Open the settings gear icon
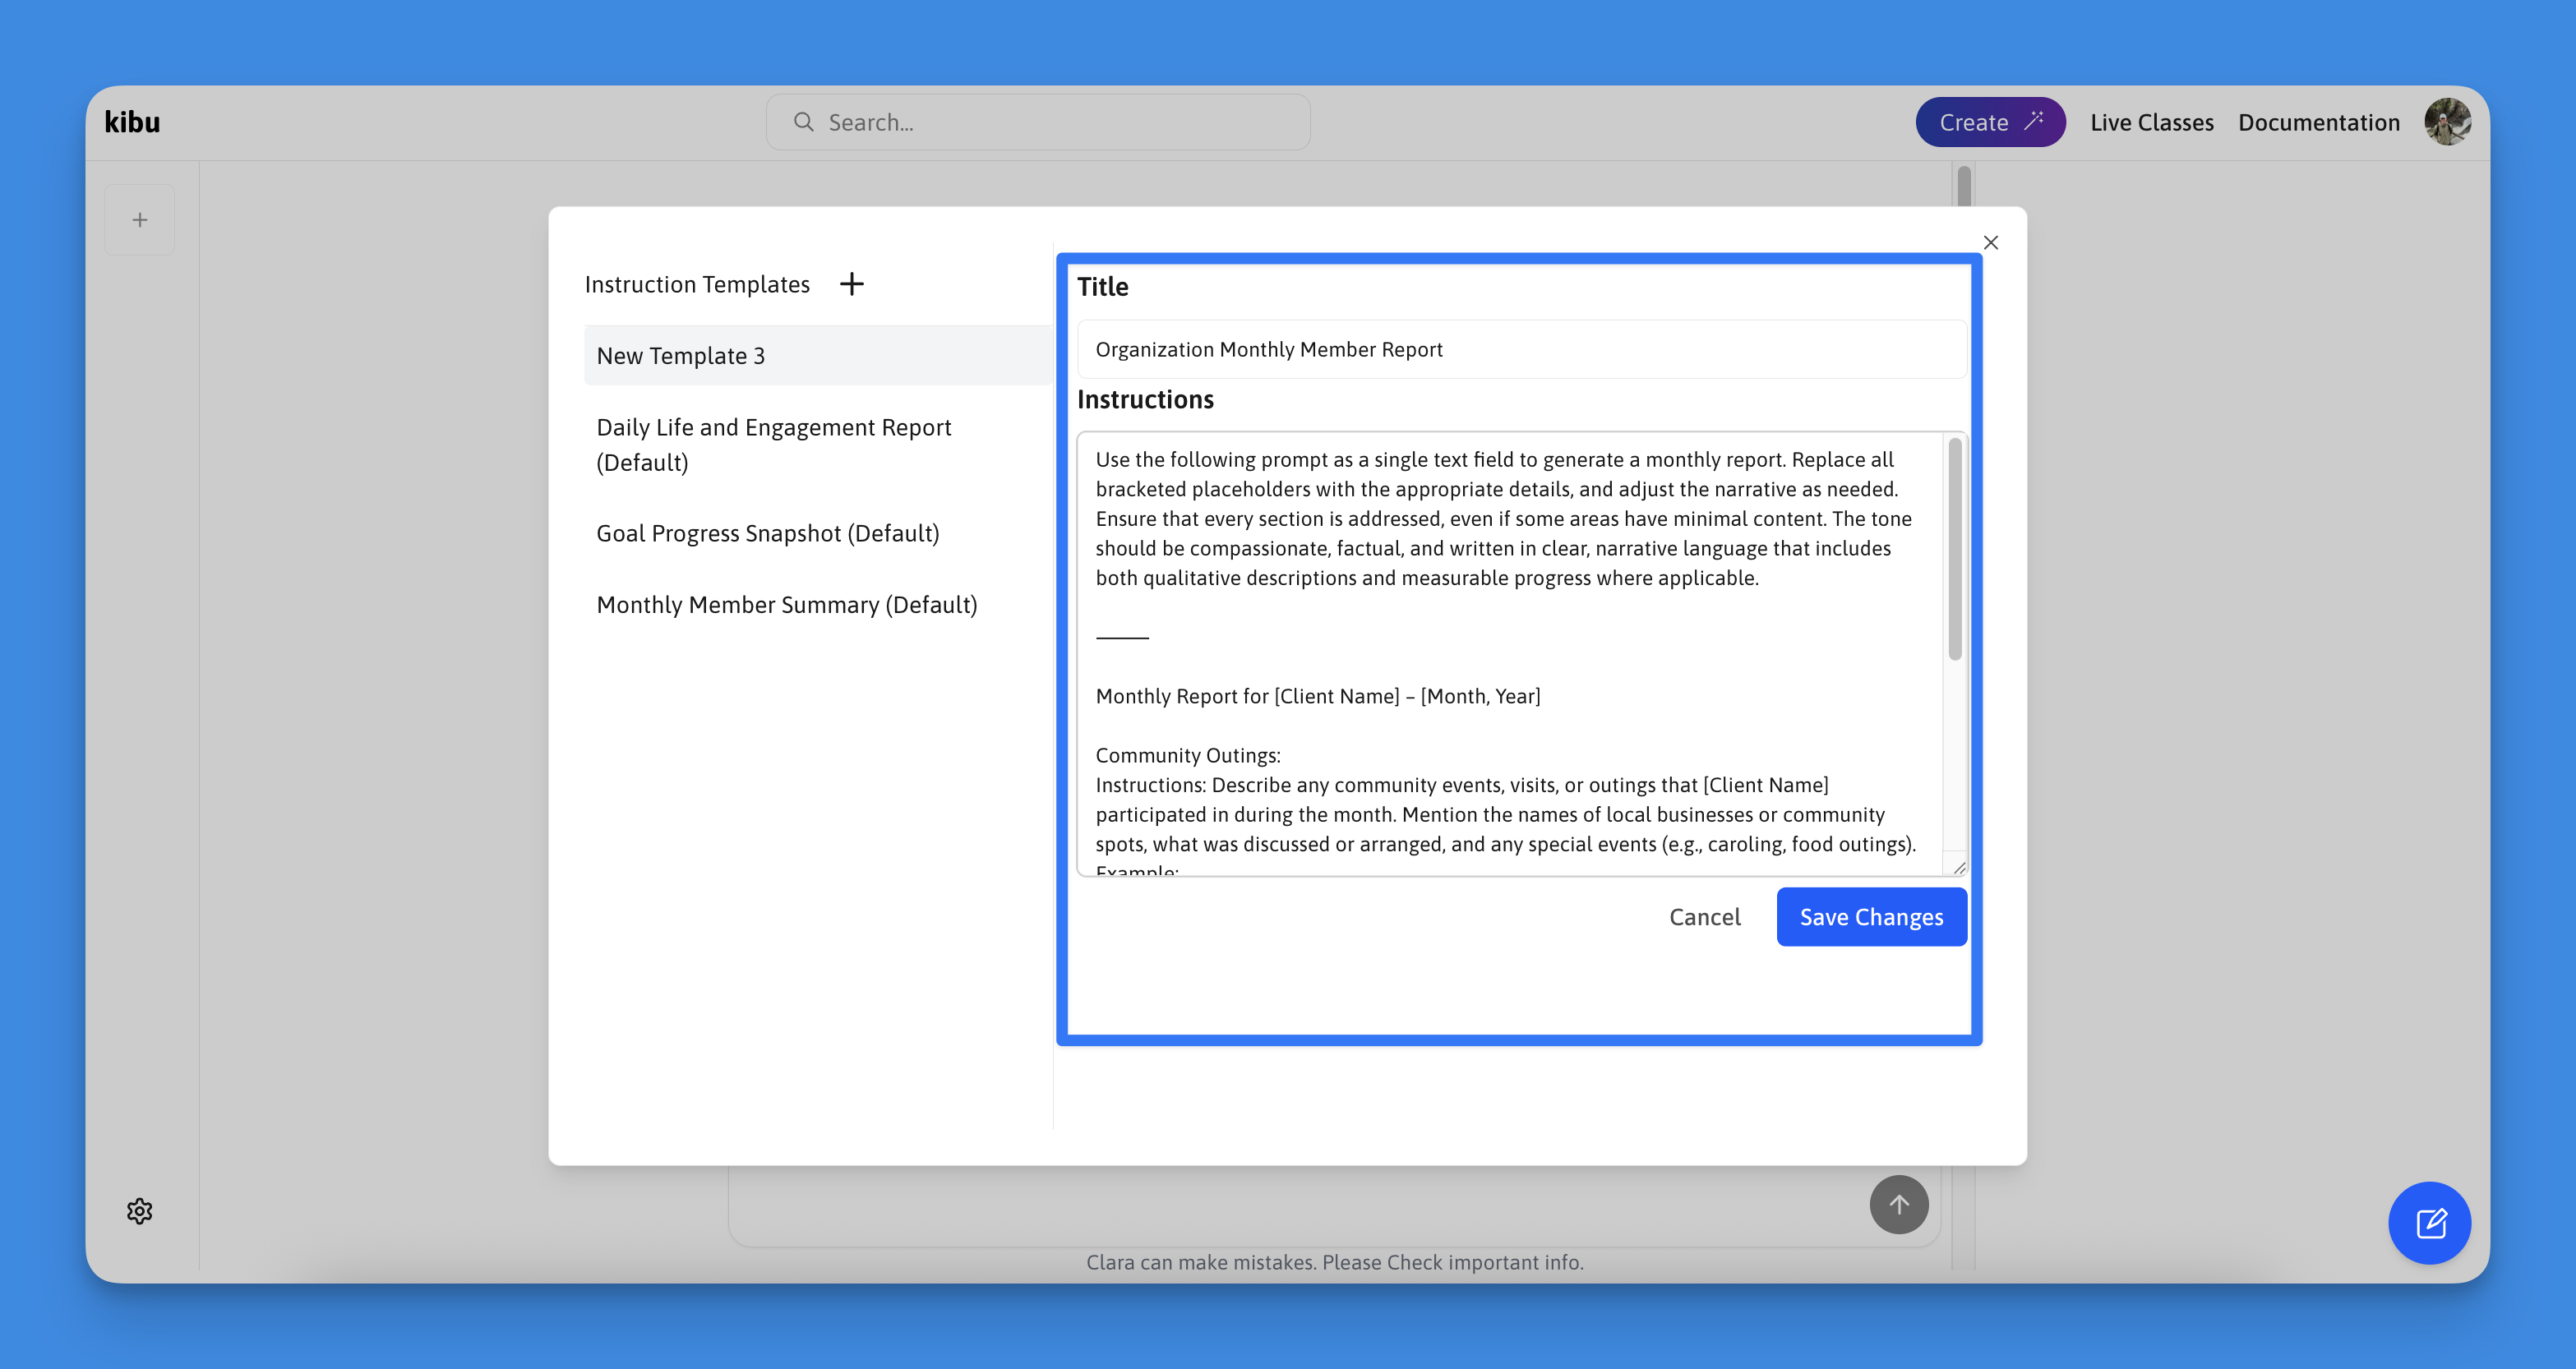2576x1369 pixels. (140, 1211)
